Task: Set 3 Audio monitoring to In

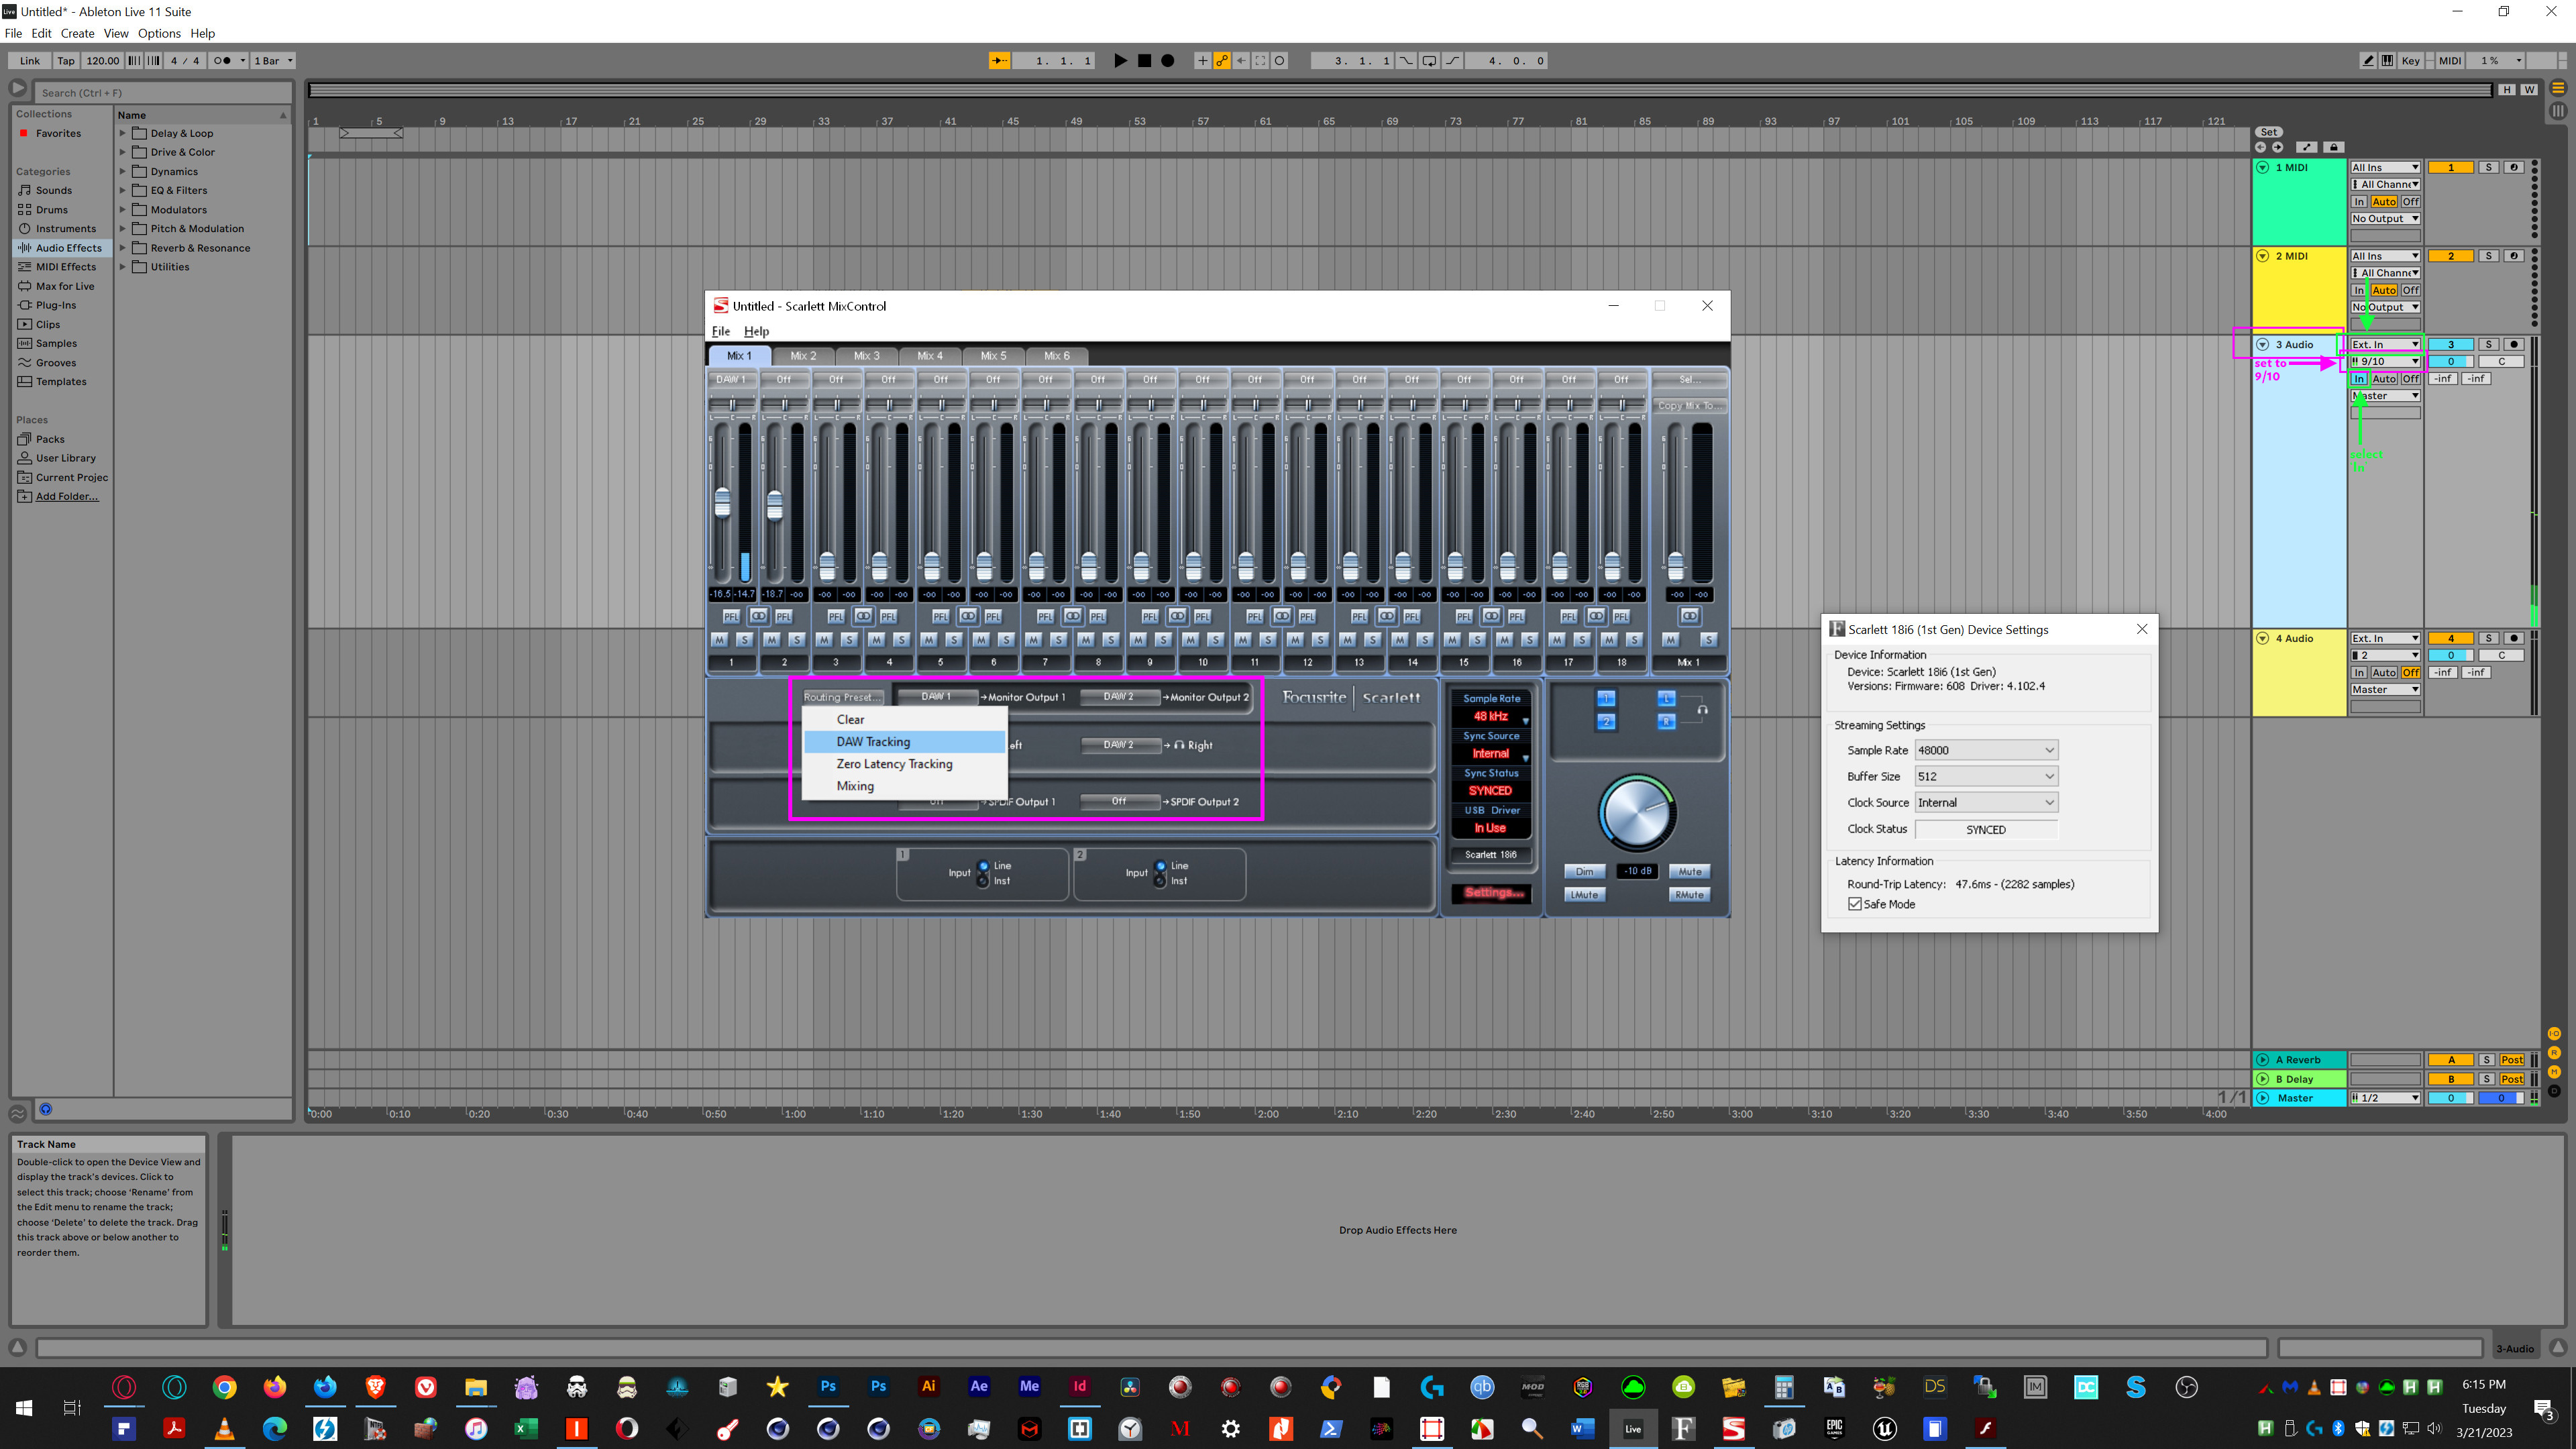Action: point(2359,379)
